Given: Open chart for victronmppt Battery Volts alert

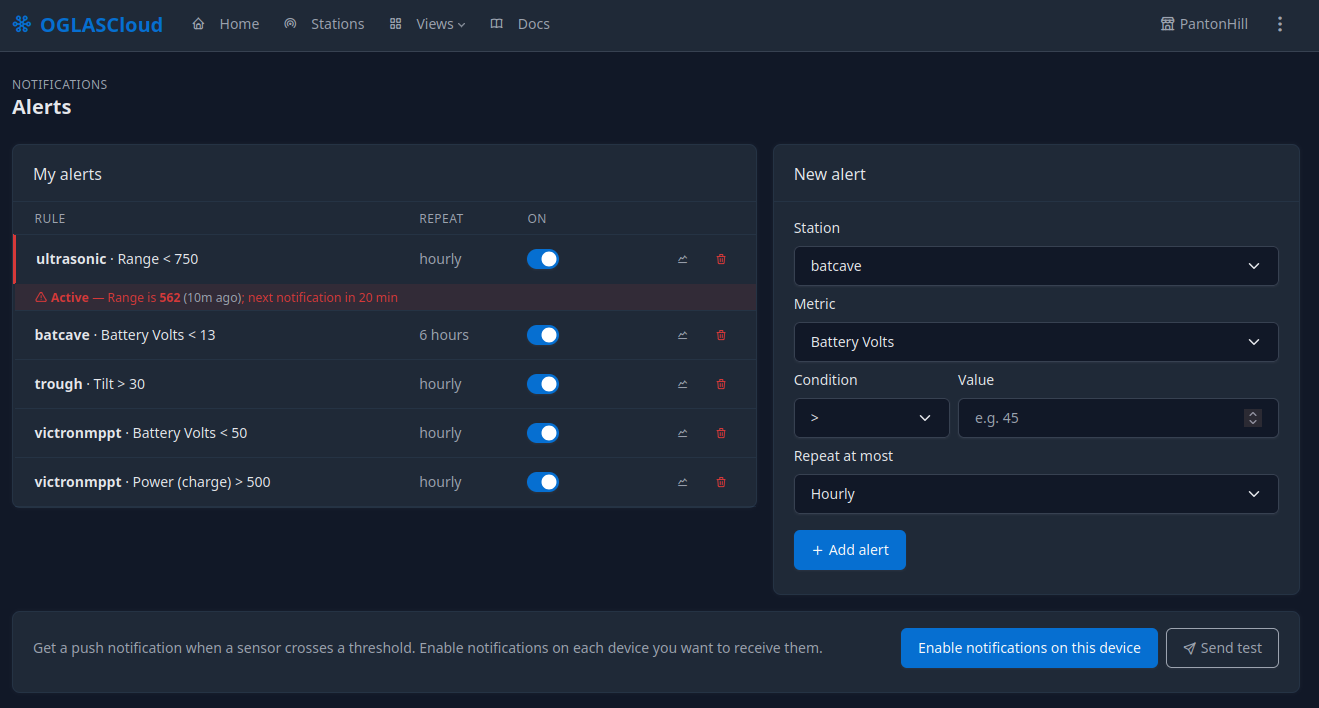Looking at the screenshot, I should click(x=683, y=433).
